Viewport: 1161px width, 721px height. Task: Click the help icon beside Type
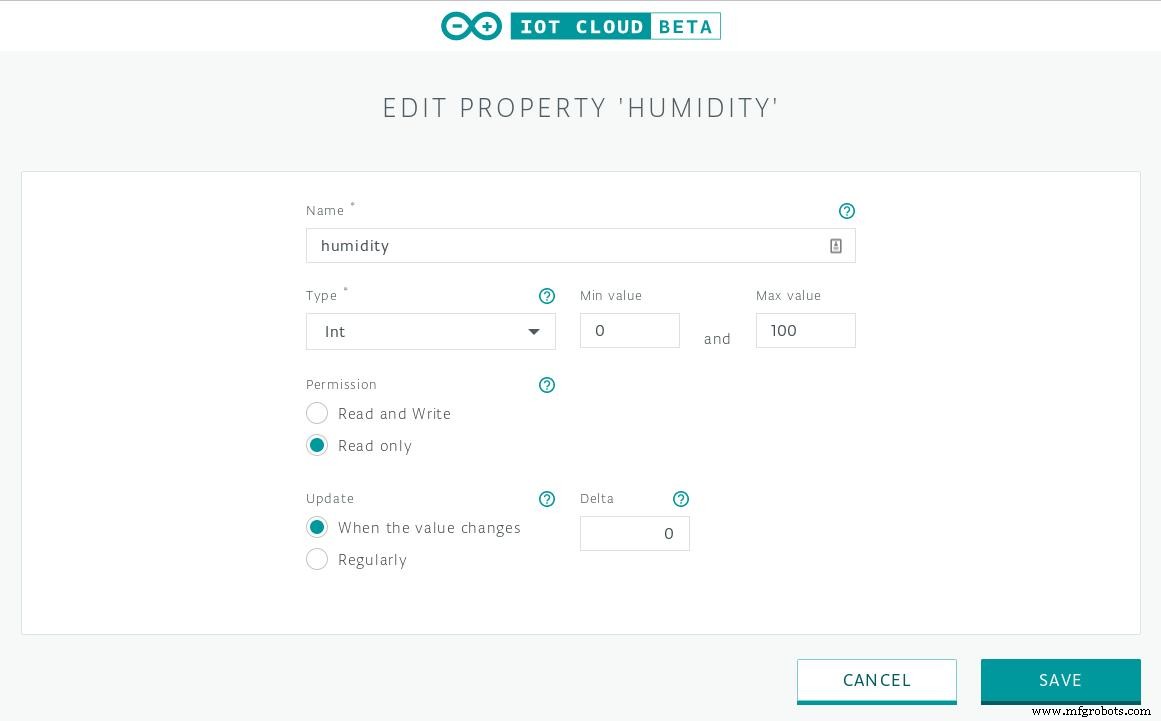click(547, 295)
